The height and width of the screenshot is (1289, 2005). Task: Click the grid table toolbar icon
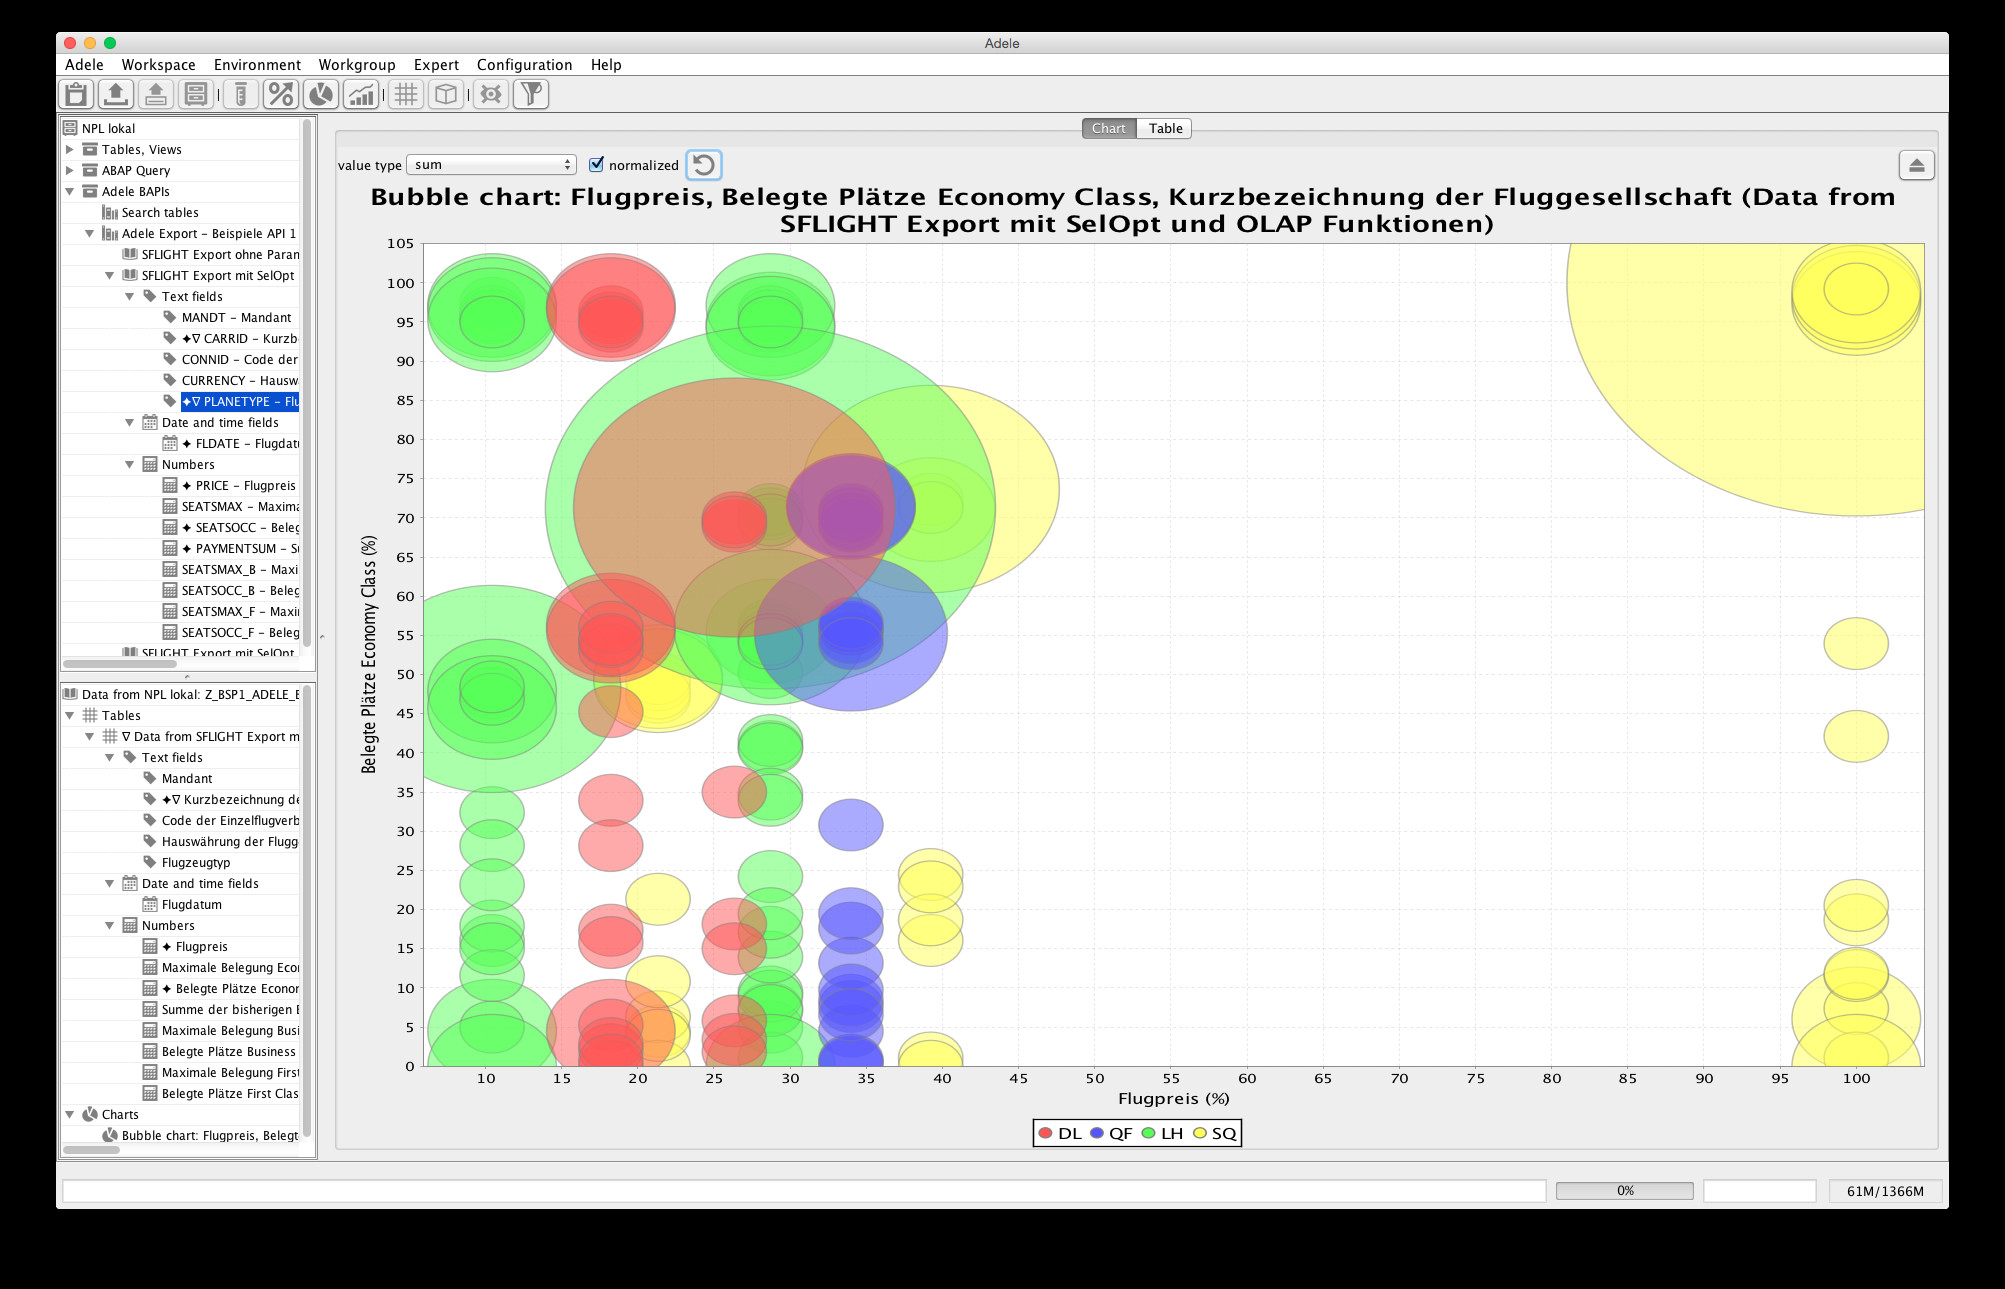(x=405, y=94)
